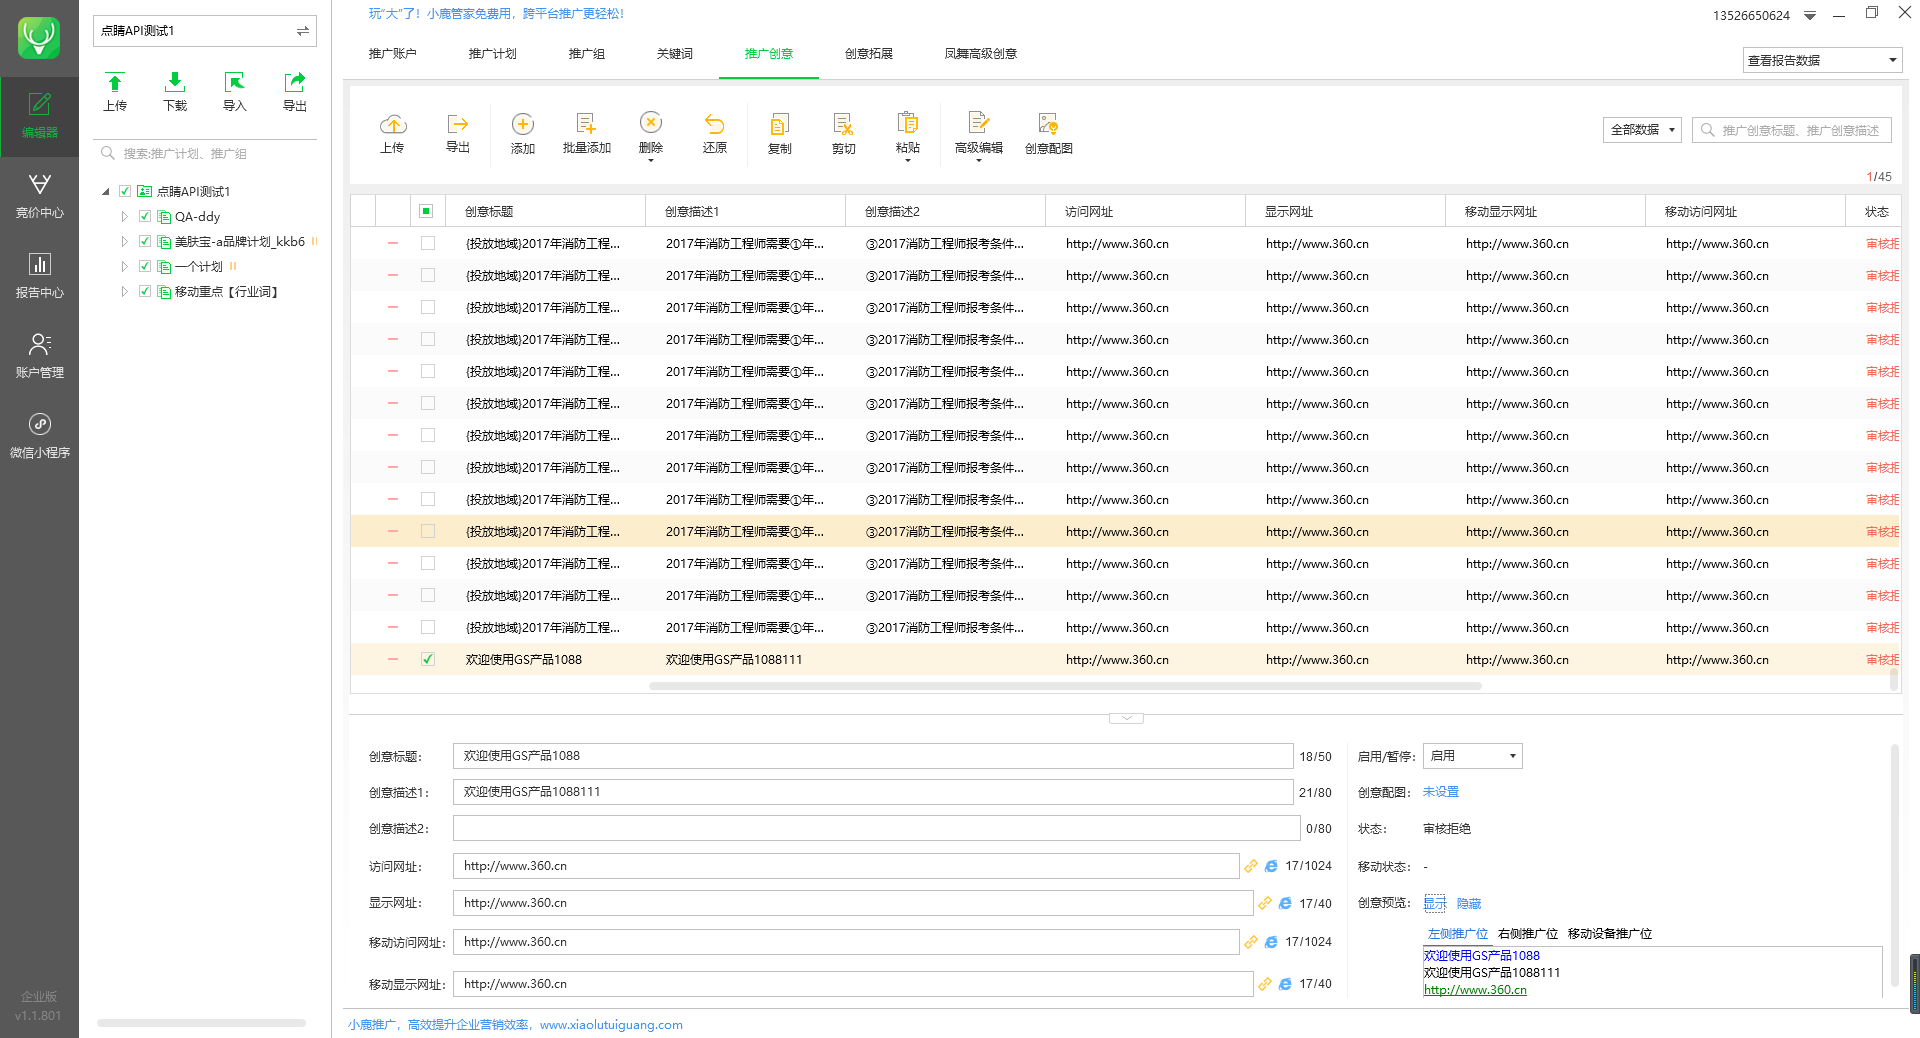Check the first creative row checkbox
Image resolution: width=1920 pixels, height=1038 pixels.
click(x=428, y=243)
